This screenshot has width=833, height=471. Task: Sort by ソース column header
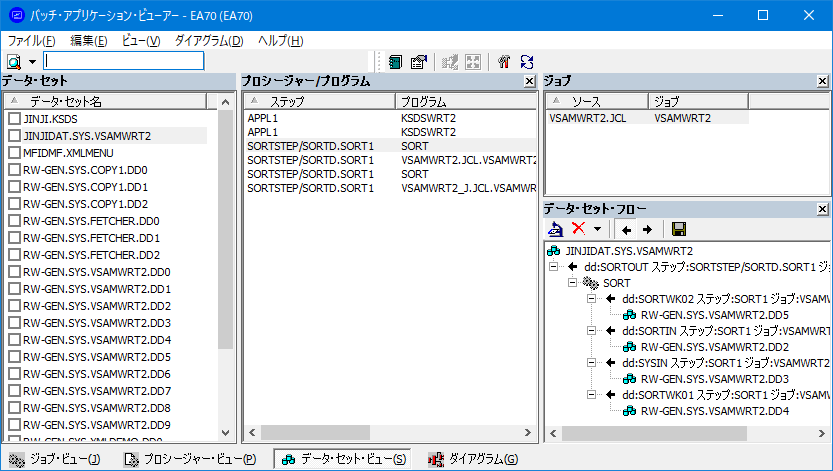[597, 101]
